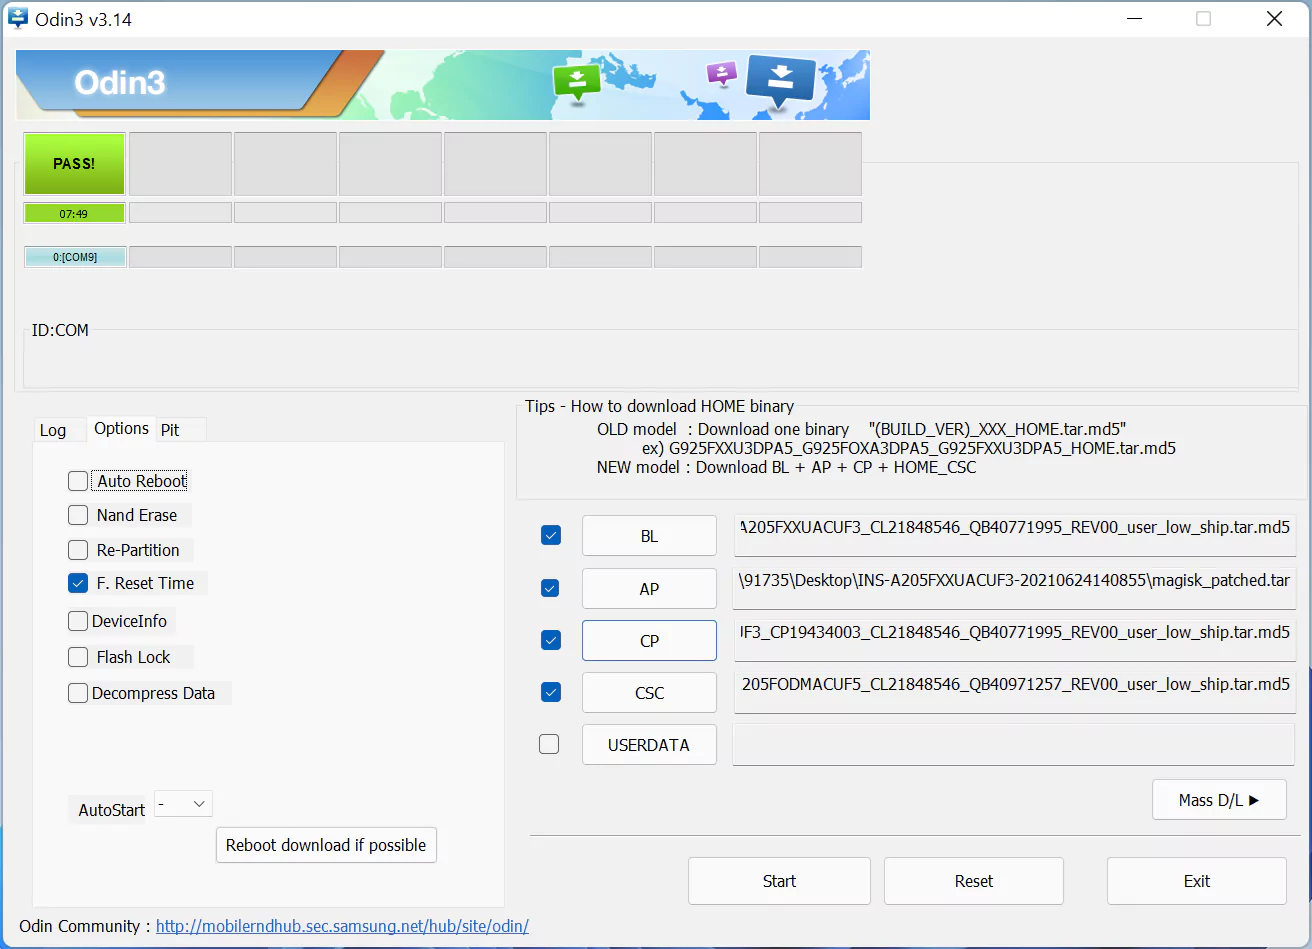
Task: Click the USERDATA browse button
Action: pos(649,745)
